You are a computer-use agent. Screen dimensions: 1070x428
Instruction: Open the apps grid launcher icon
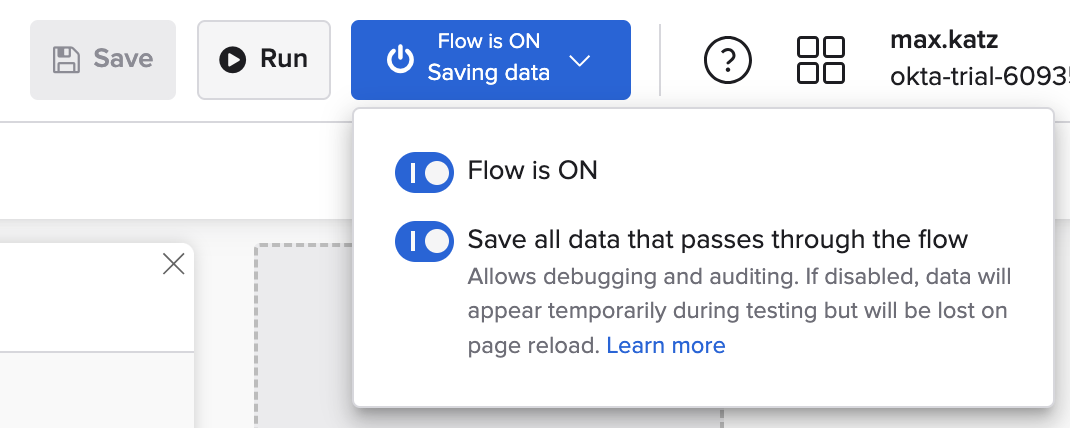[x=821, y=60]
